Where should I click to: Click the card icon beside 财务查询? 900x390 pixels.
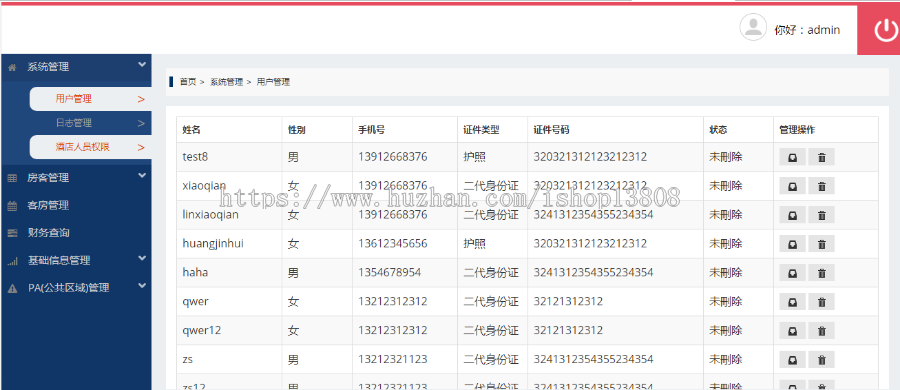click(x=12, y=233)
